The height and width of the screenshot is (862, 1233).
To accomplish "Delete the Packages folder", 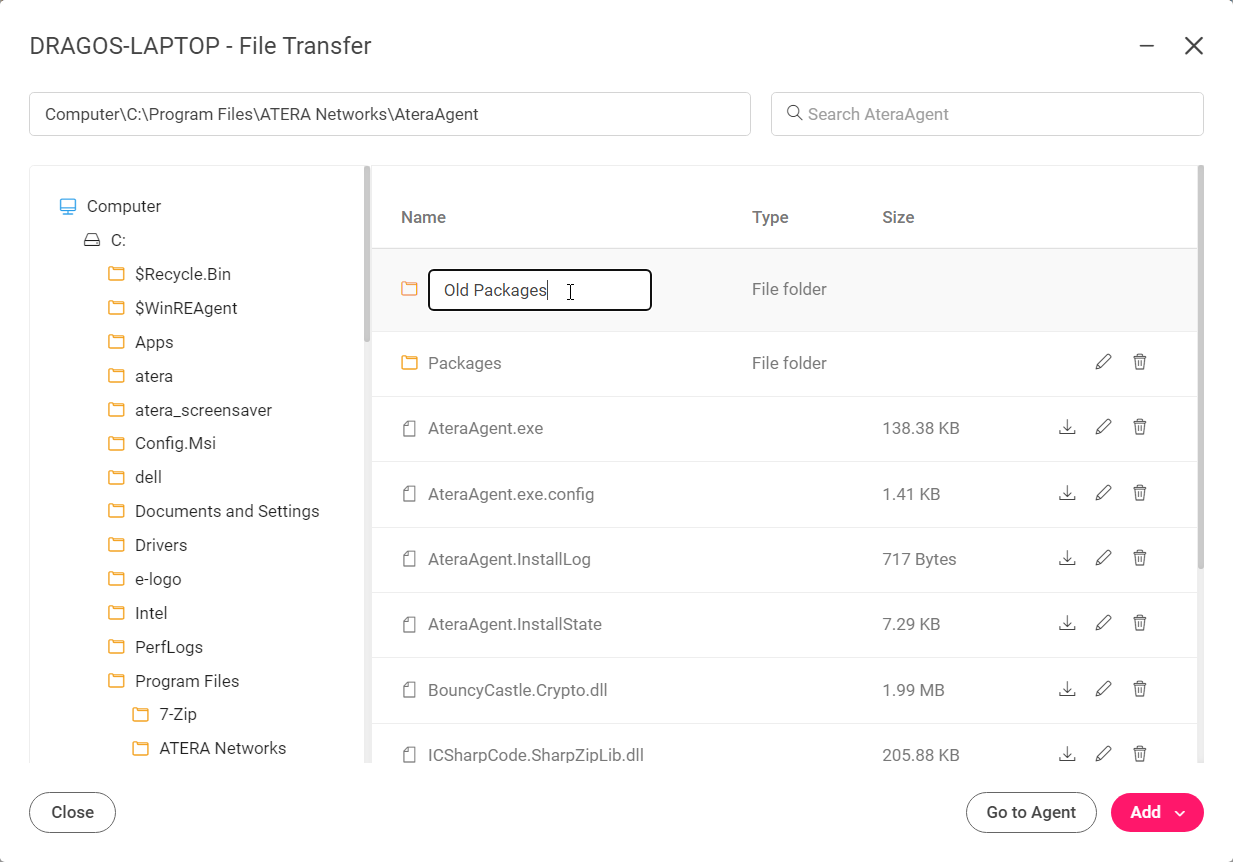I will (1139, 362).
